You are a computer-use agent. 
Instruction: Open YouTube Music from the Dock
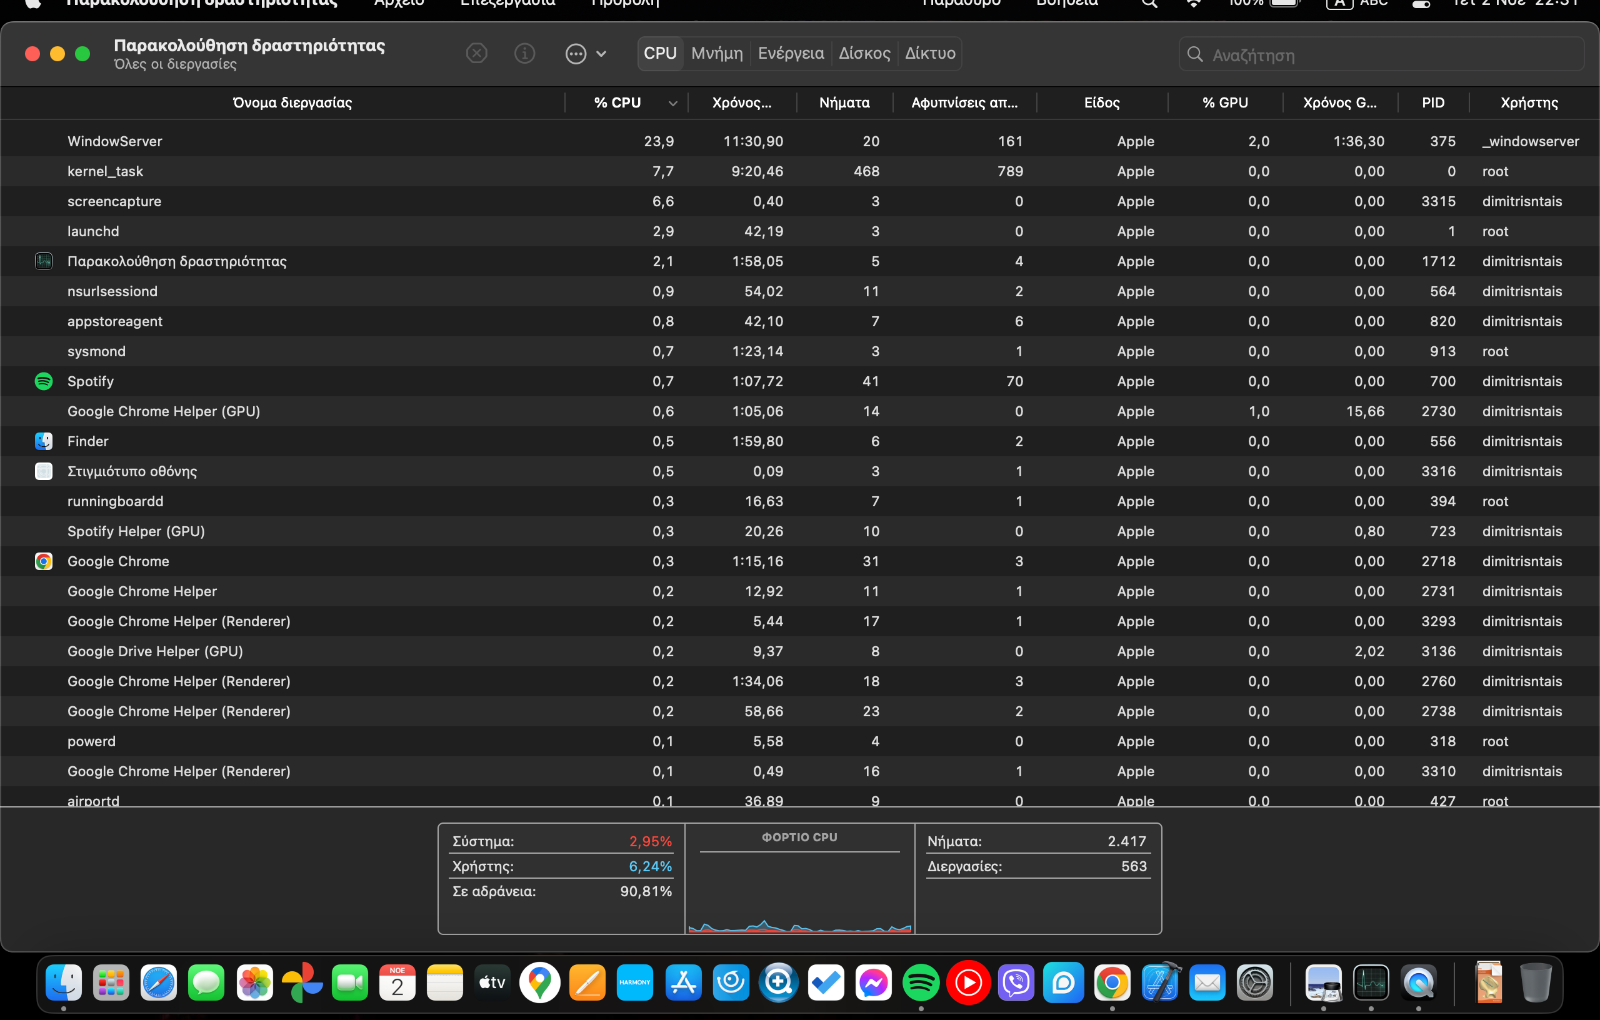tap(968, 983)
